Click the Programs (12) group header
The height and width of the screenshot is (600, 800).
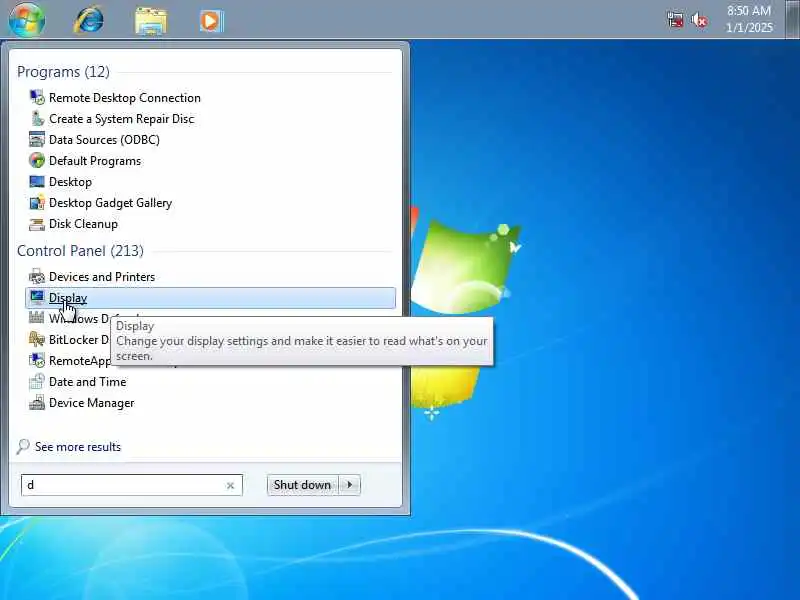coord(63,72)
